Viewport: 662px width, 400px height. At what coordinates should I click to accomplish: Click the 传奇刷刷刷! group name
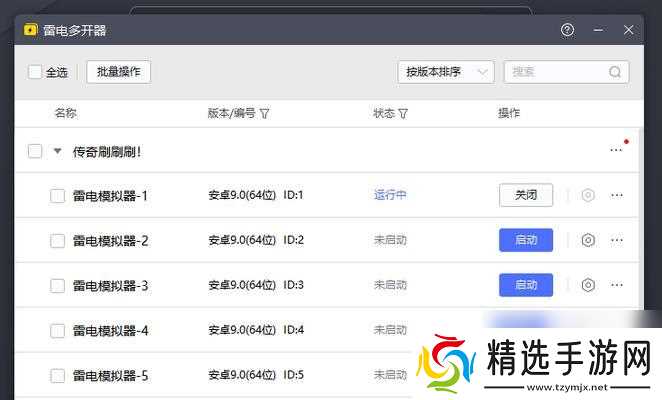(x=107, y=151)
